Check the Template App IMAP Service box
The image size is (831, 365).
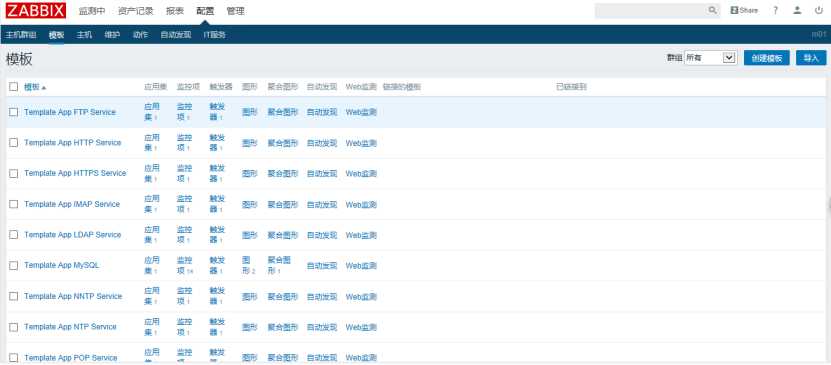[x=14, y=204]
